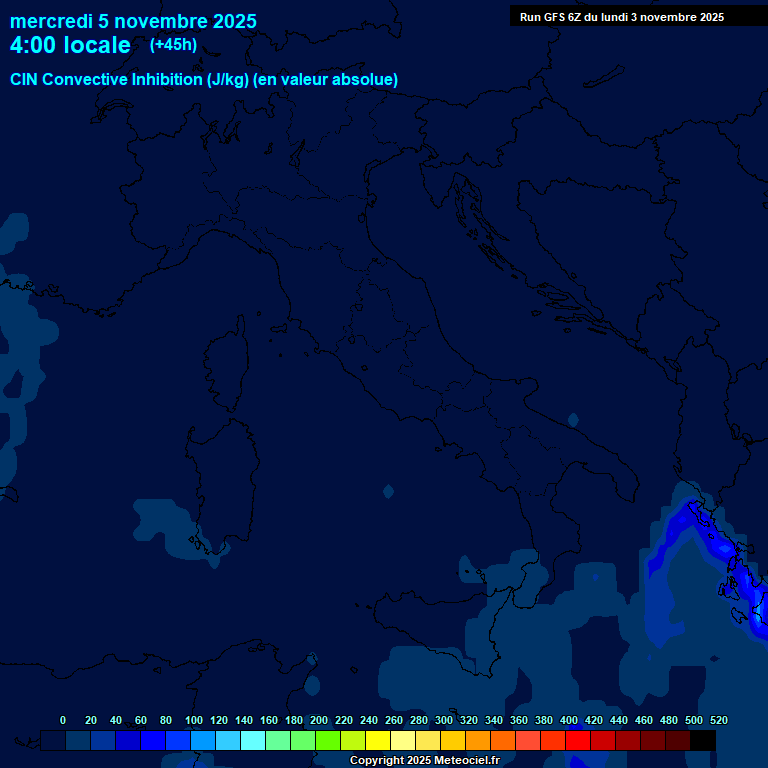768x768 pixels.
Task: Open the Meteociel.fr copyright link
Action: pos(424,761)
